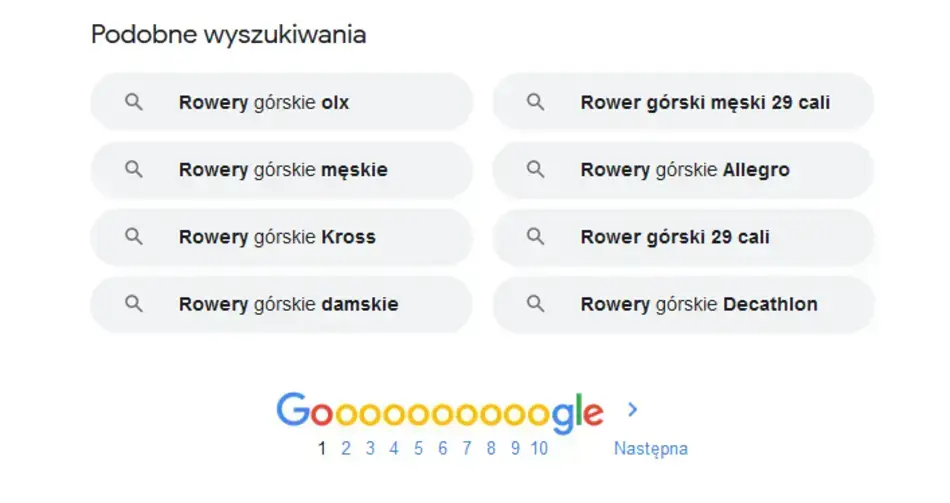Image resolution: width=950 pixels, height=503 pixels.
Task: Choose the Rowery górskie Kross suggestion
Action: pos(277,237)
